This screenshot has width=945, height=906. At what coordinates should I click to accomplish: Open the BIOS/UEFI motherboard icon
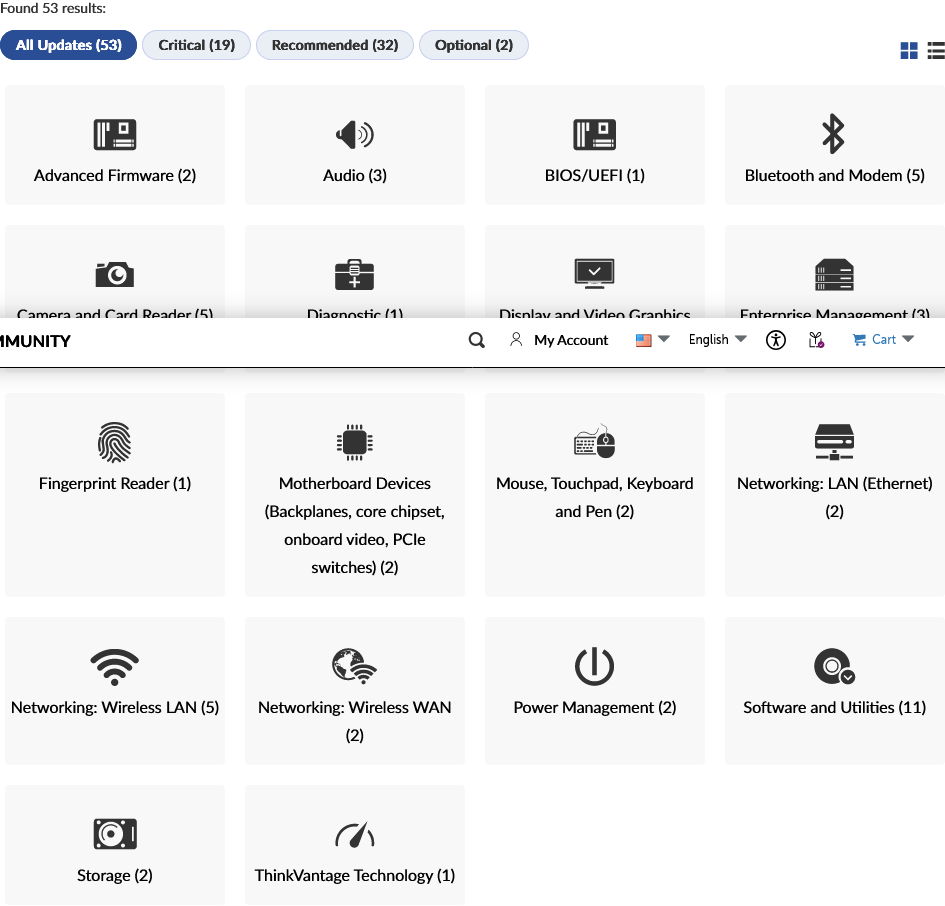tap(594, 134)
